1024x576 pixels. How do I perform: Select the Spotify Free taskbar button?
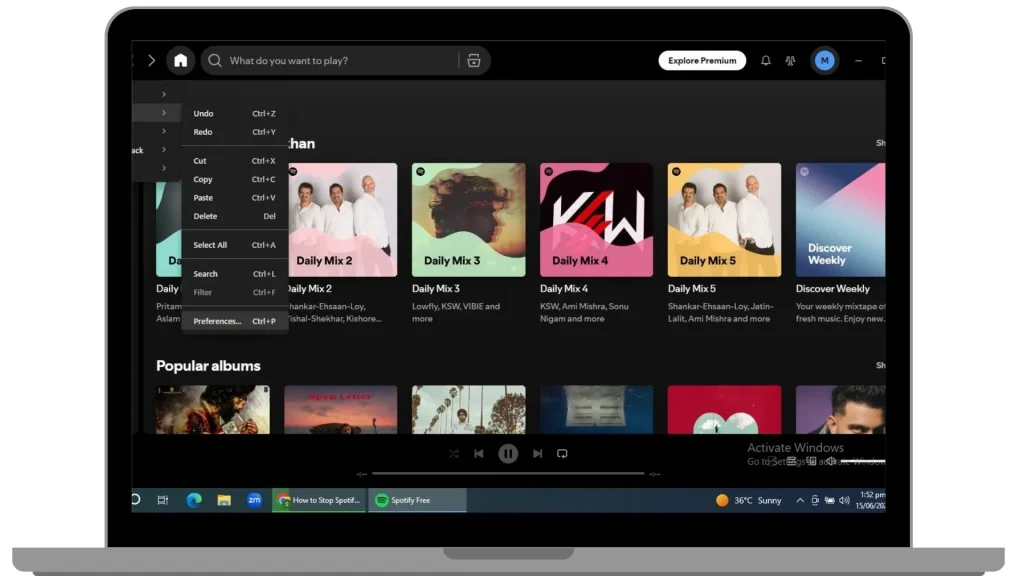click(x=417, y=500)
